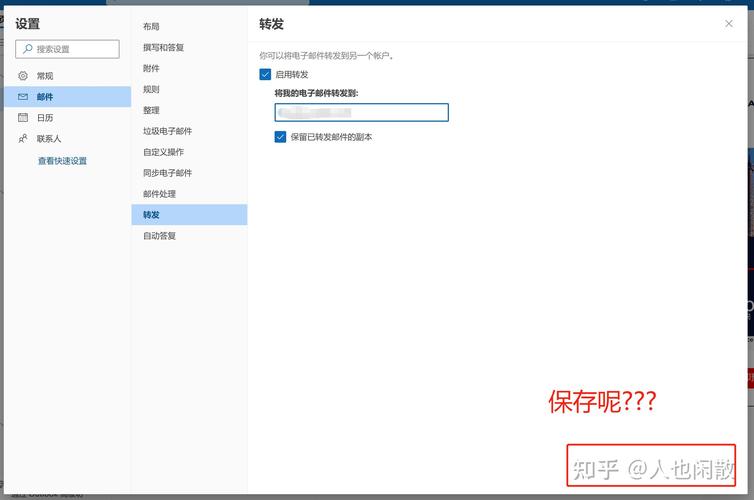This screenshot has width=754, height=500.
Task: Click the label 将我的电子邮件转发到
Action: click(x=315, y=93)
